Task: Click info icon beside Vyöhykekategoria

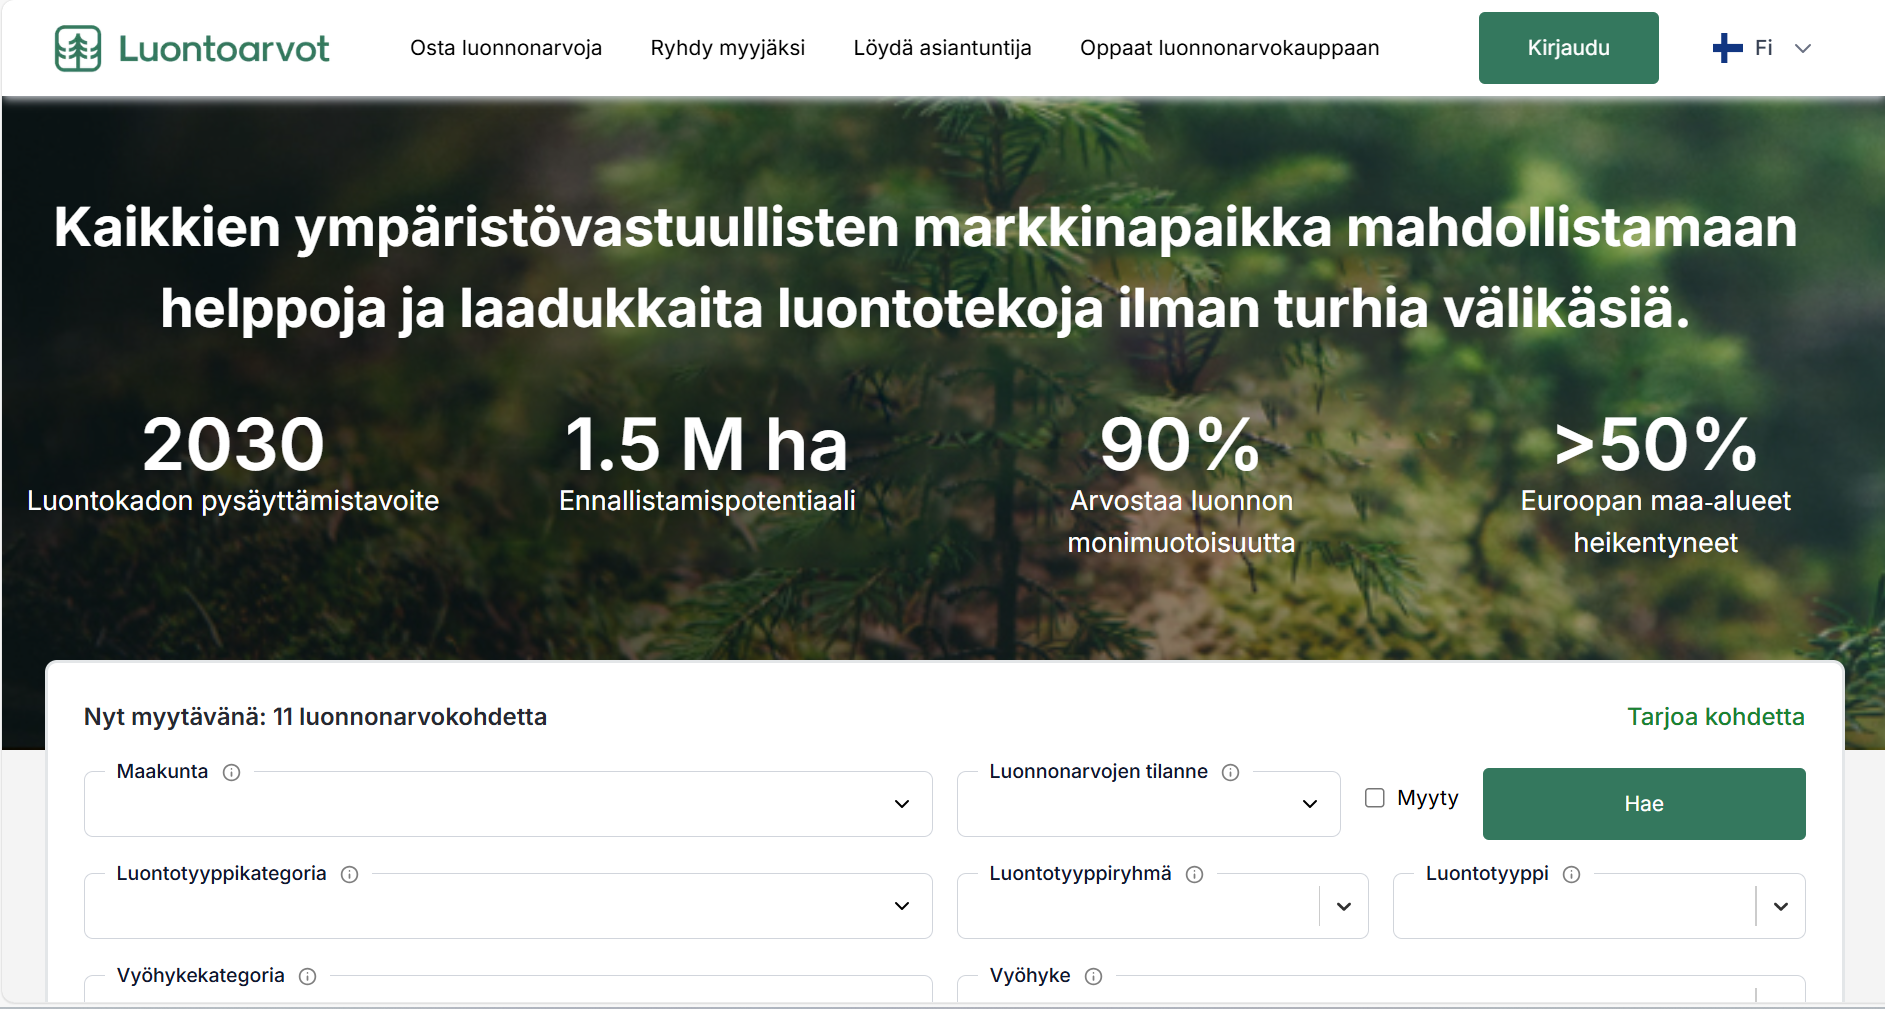Action: point(307,976)
